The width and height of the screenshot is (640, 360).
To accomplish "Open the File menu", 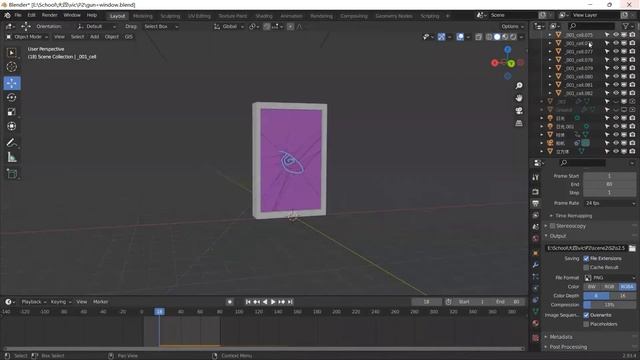I will point(18,15).
